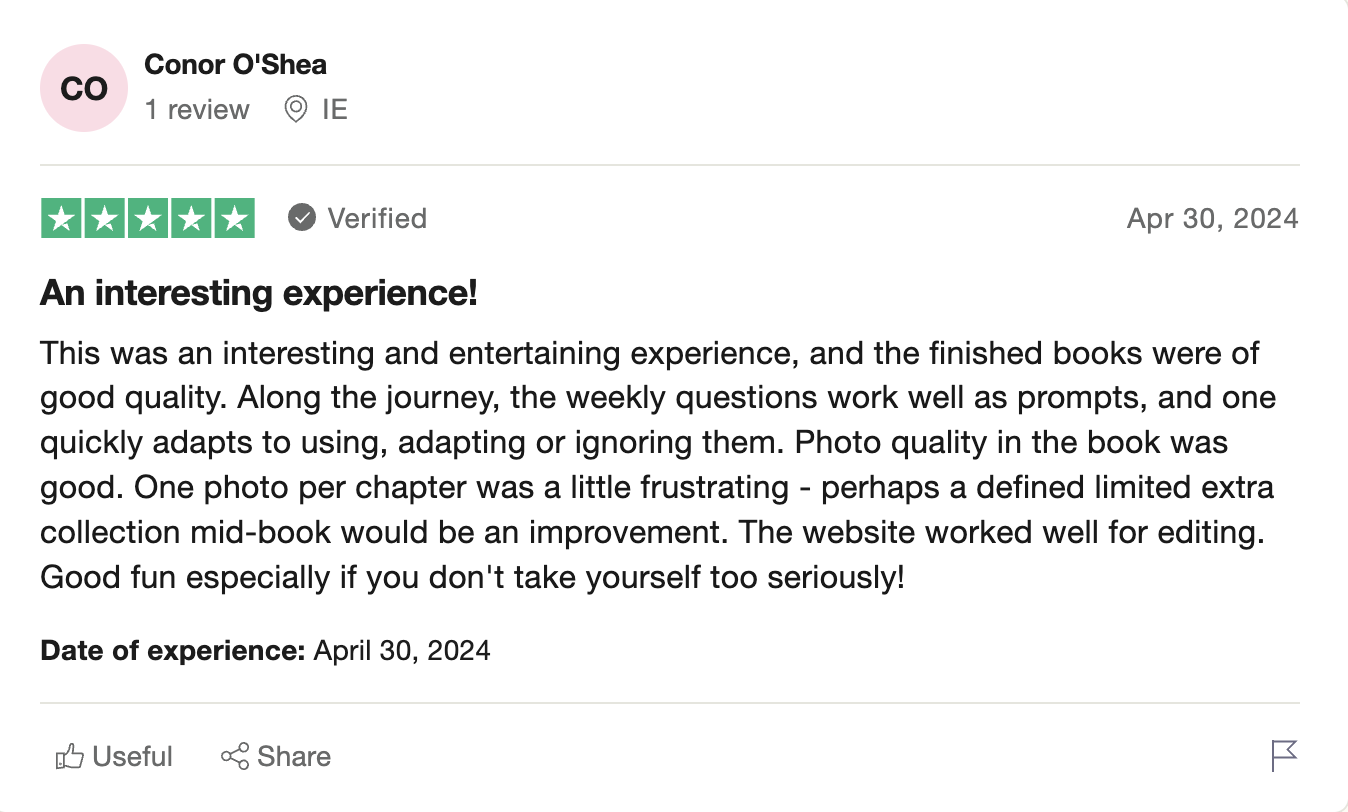Click the '1 review' count text
Viewport: 1348px width, 812px height.
(x=197, y=109)
